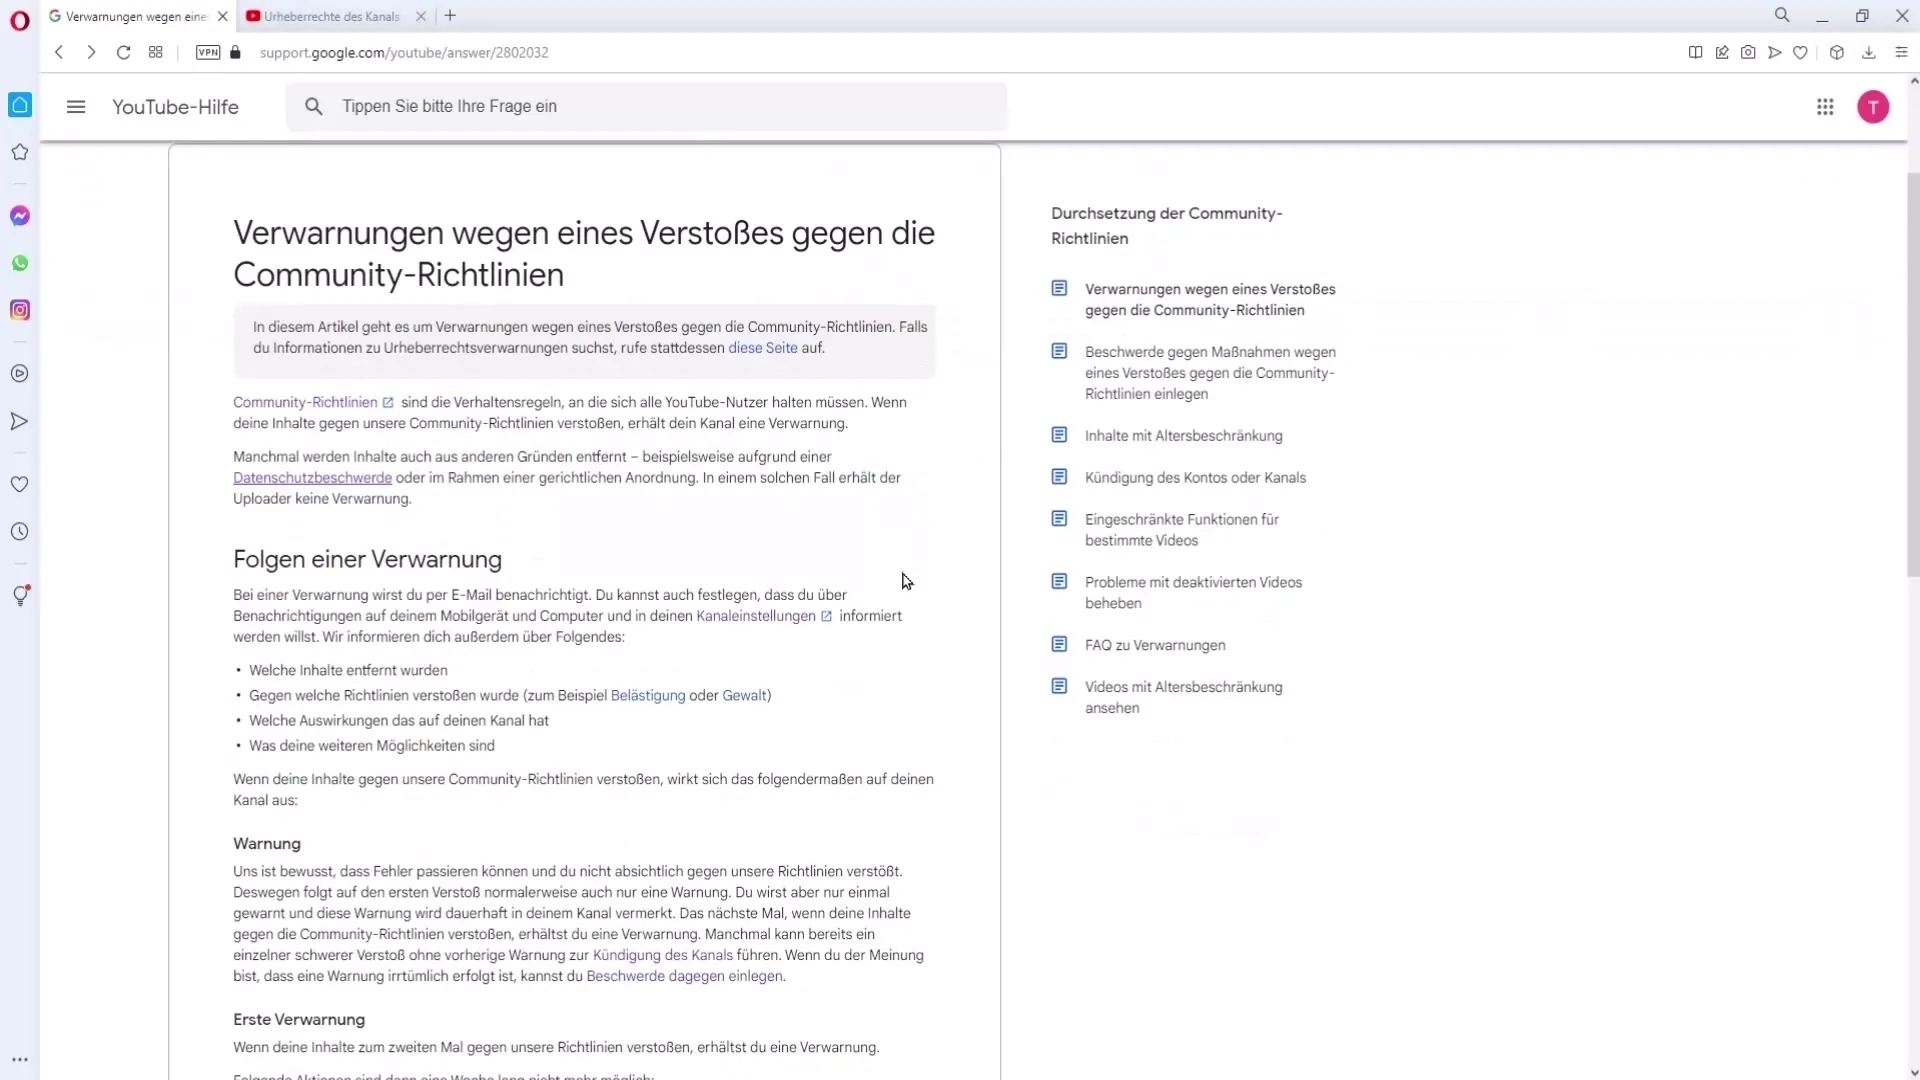Click the send play-arrow toolbar icon

click(x=1775, y=53)
